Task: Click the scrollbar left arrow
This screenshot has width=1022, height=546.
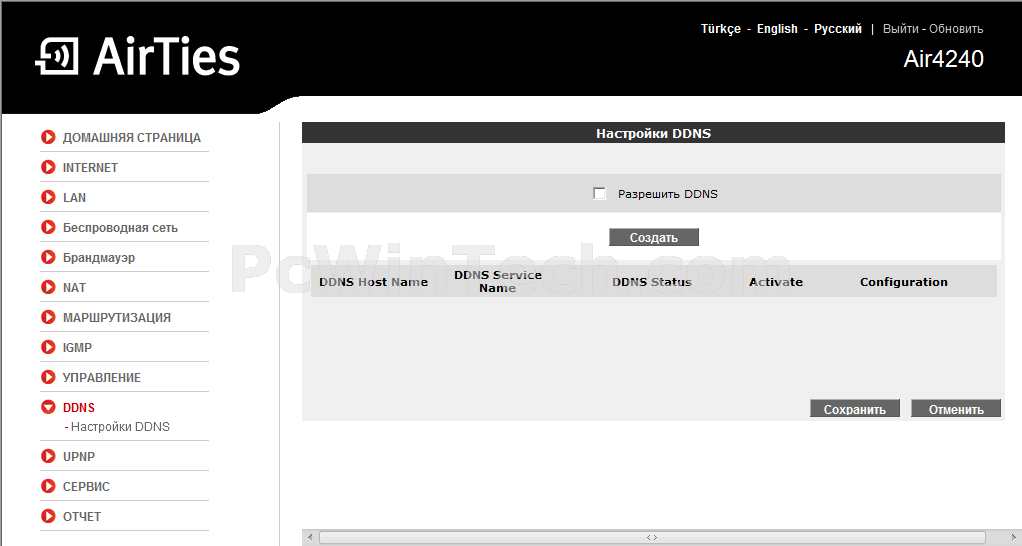Action: [x=310, y=538]
